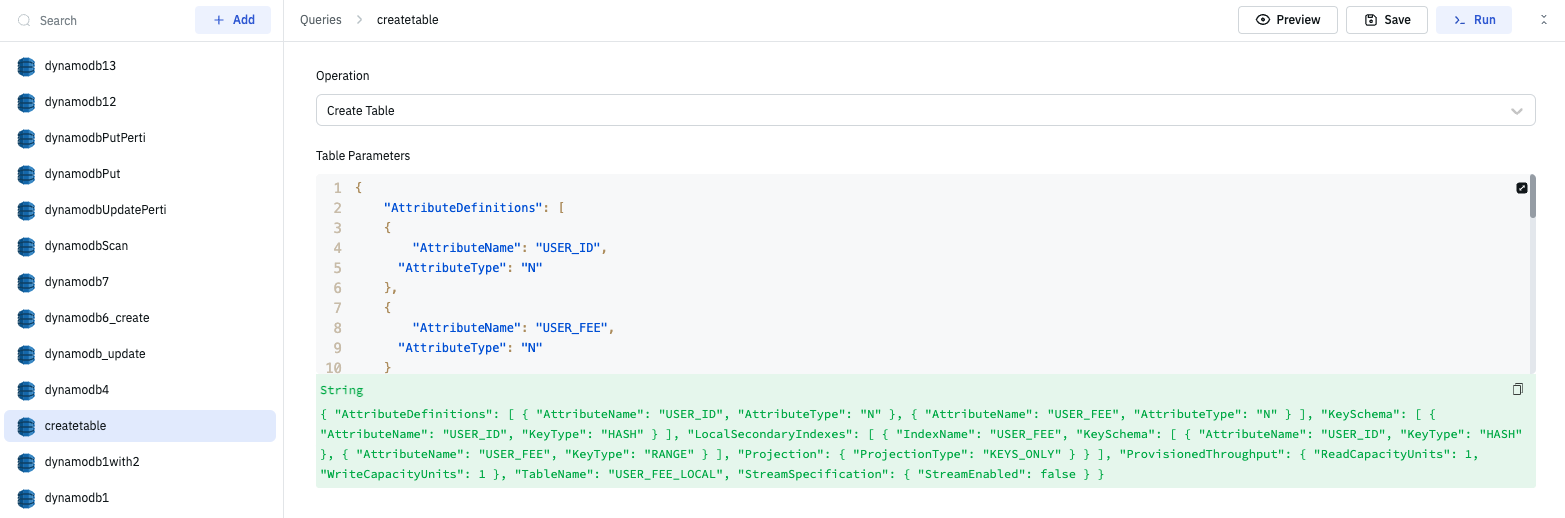Preview the query with the eye button
1565x518 pixels.
point(1287,20)
